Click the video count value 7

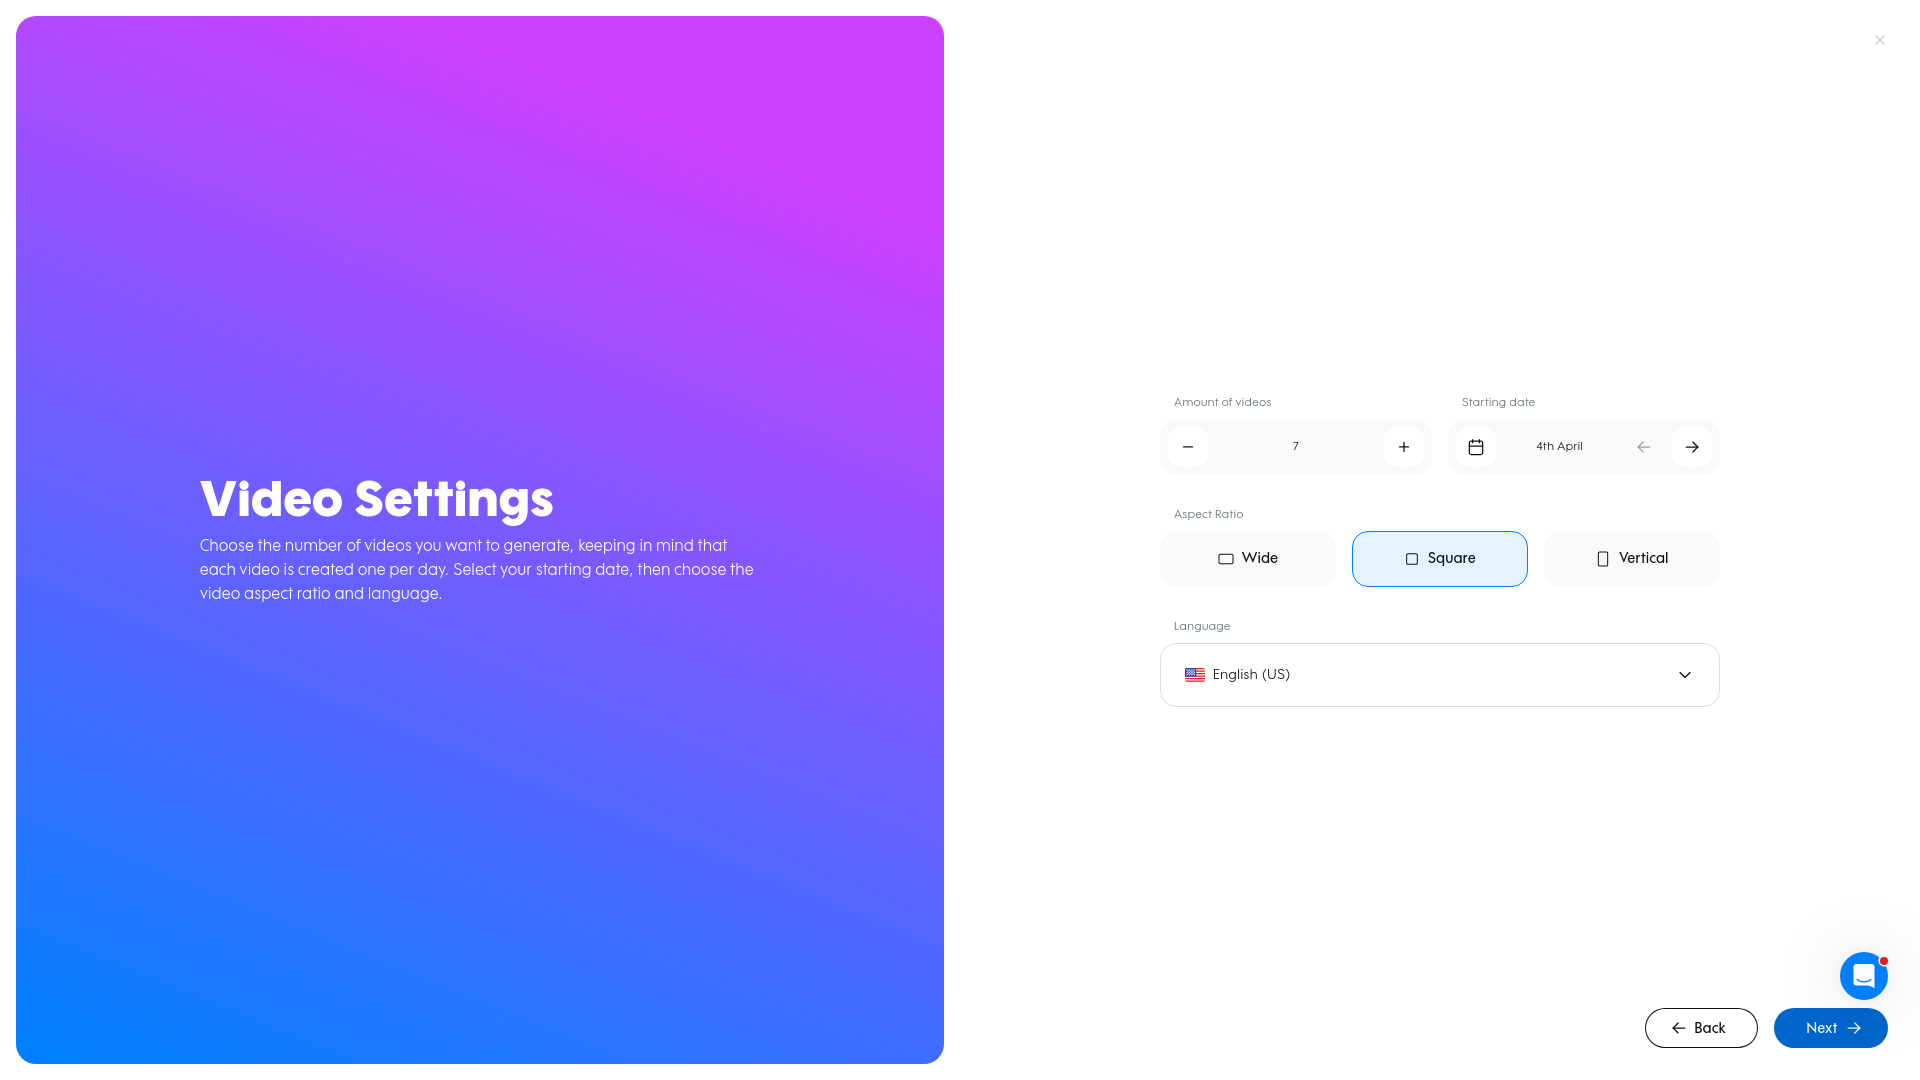(1295, 447)
